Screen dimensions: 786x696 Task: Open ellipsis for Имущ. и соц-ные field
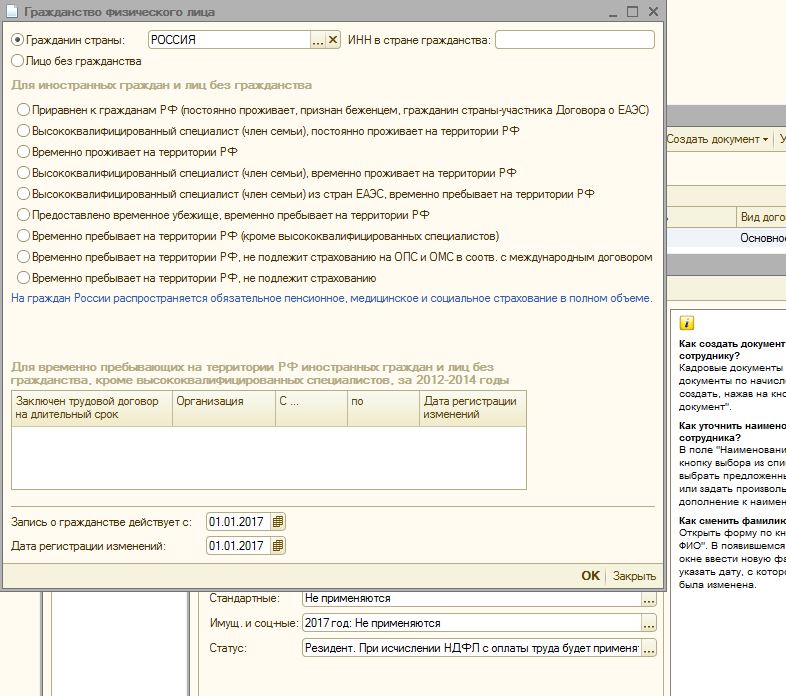649,623
